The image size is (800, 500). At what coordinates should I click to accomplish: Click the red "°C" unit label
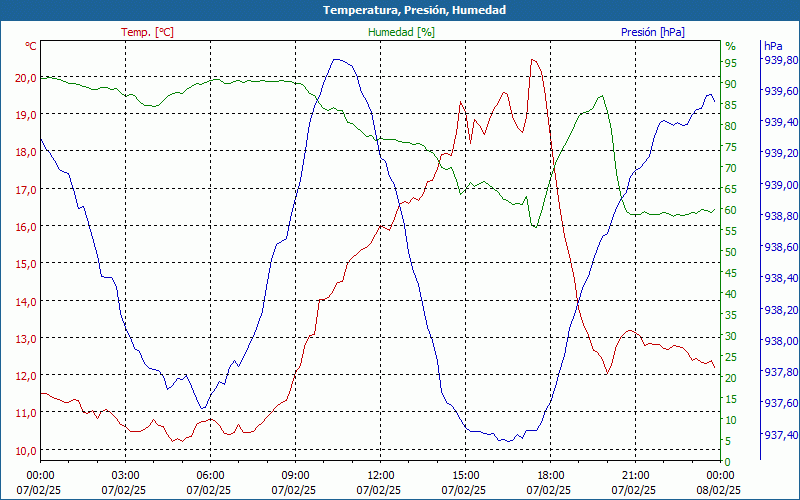point(31,46)
